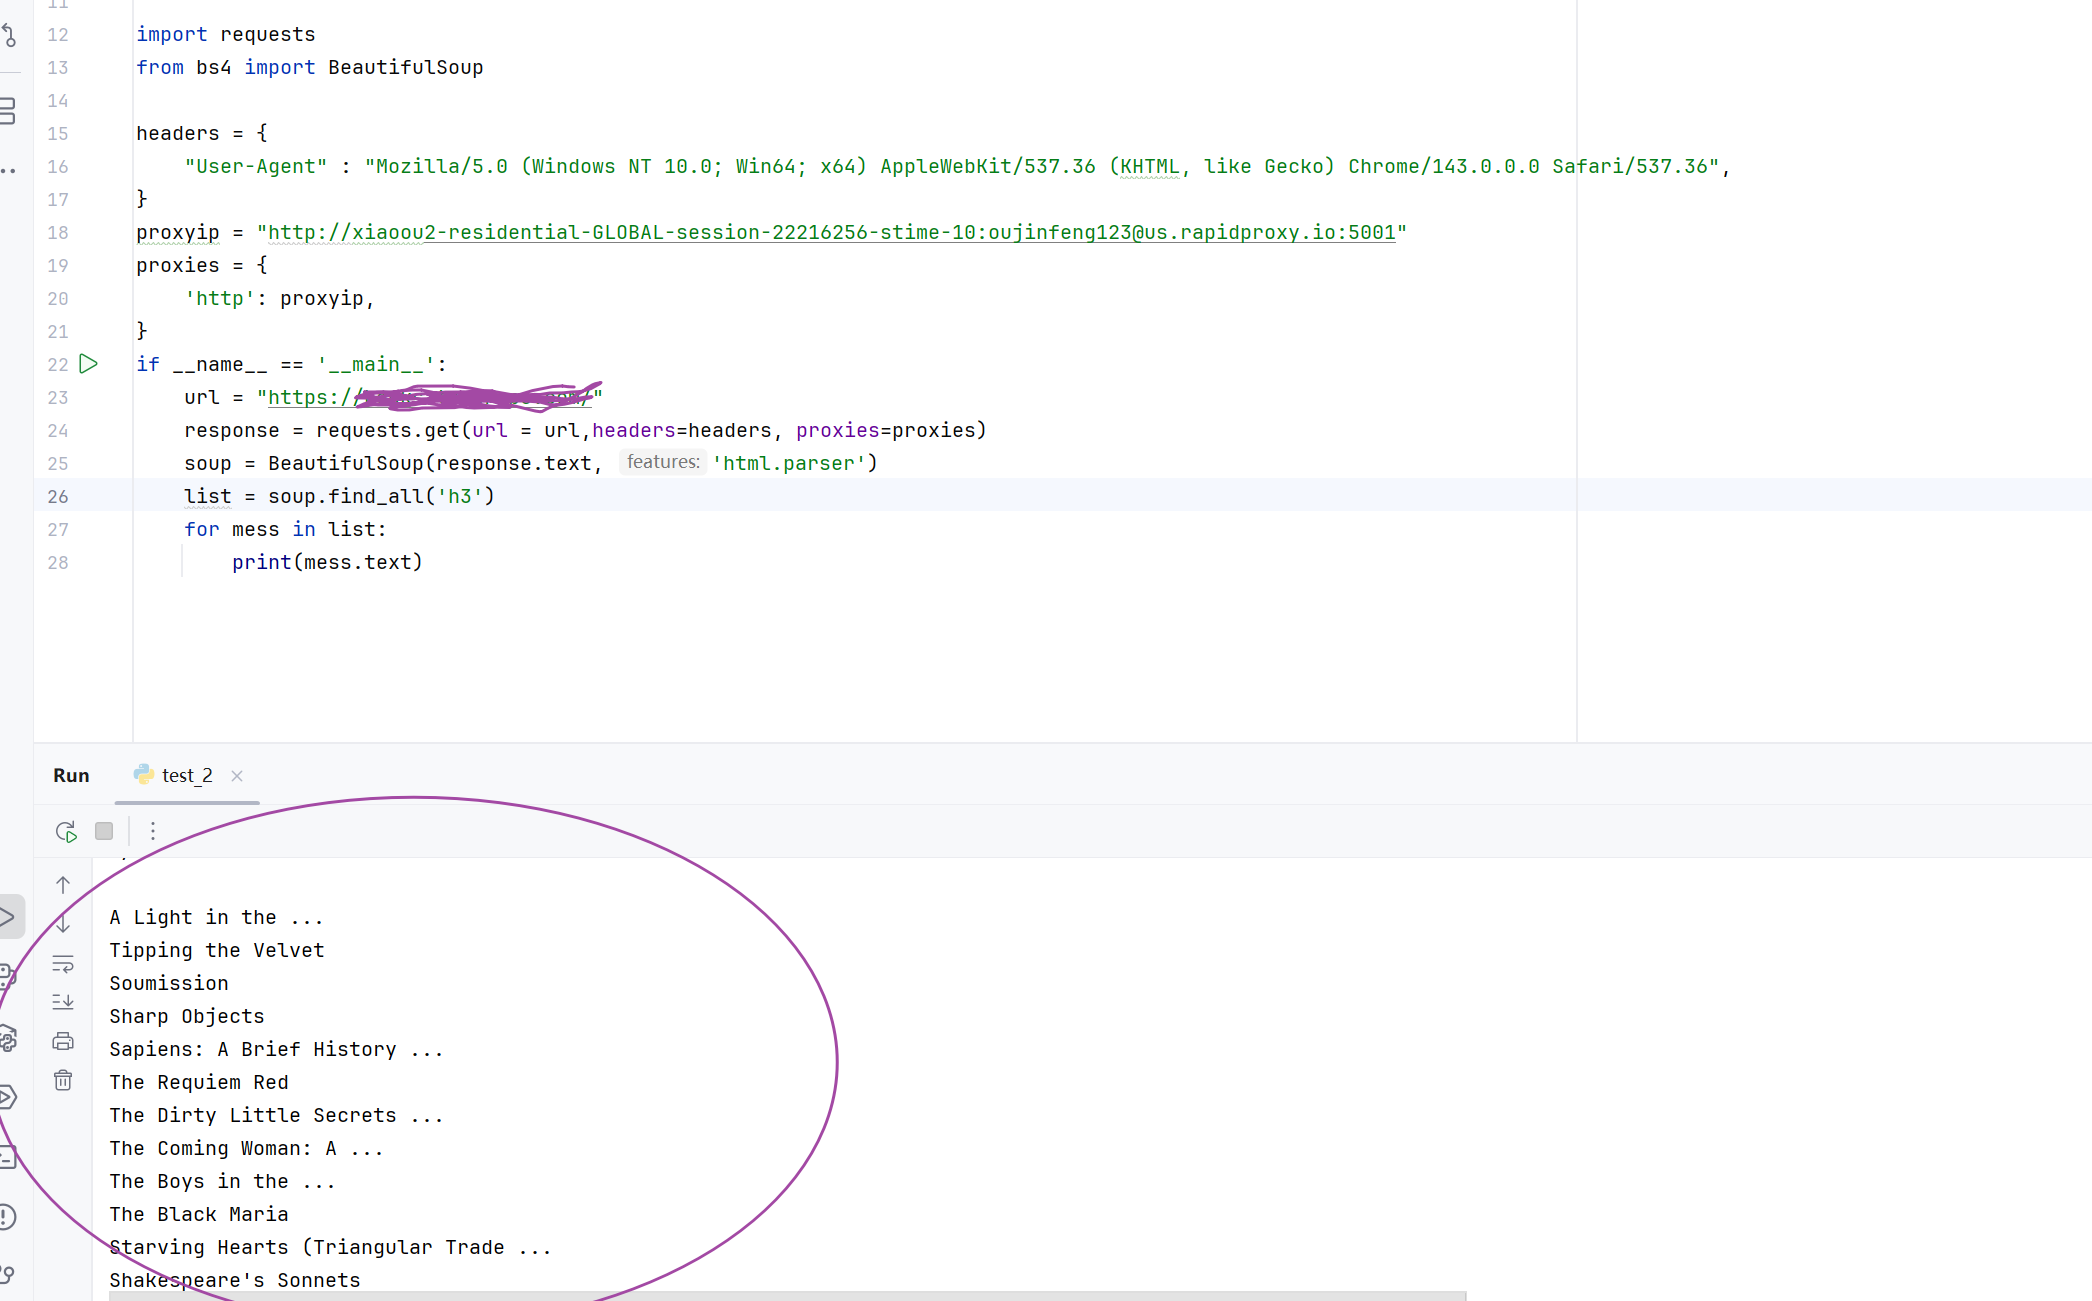Click the Print console output icon
The width and height of the screenshot is (2092, 1301).
63,1041
